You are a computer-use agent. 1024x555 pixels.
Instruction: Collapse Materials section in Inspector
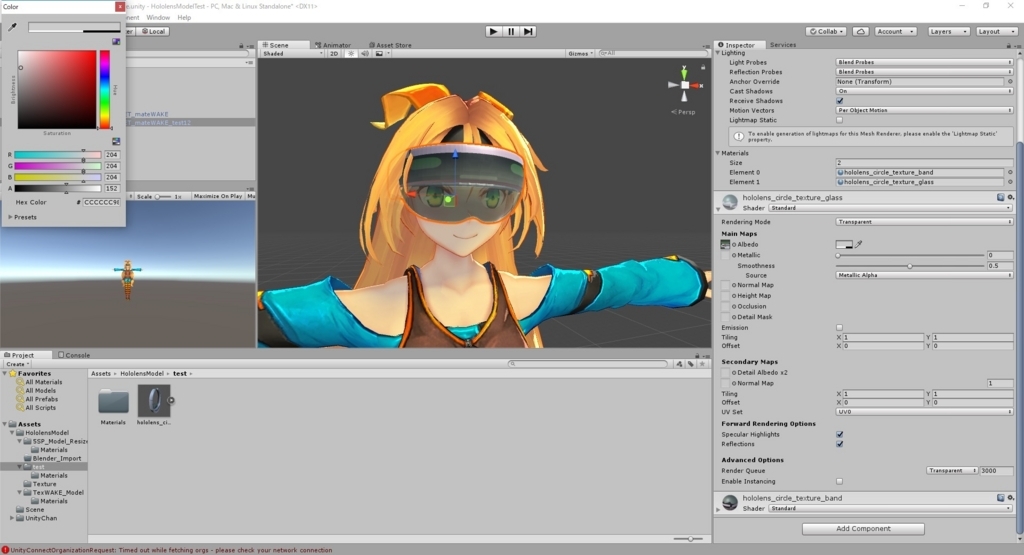(x=718, y=153)
